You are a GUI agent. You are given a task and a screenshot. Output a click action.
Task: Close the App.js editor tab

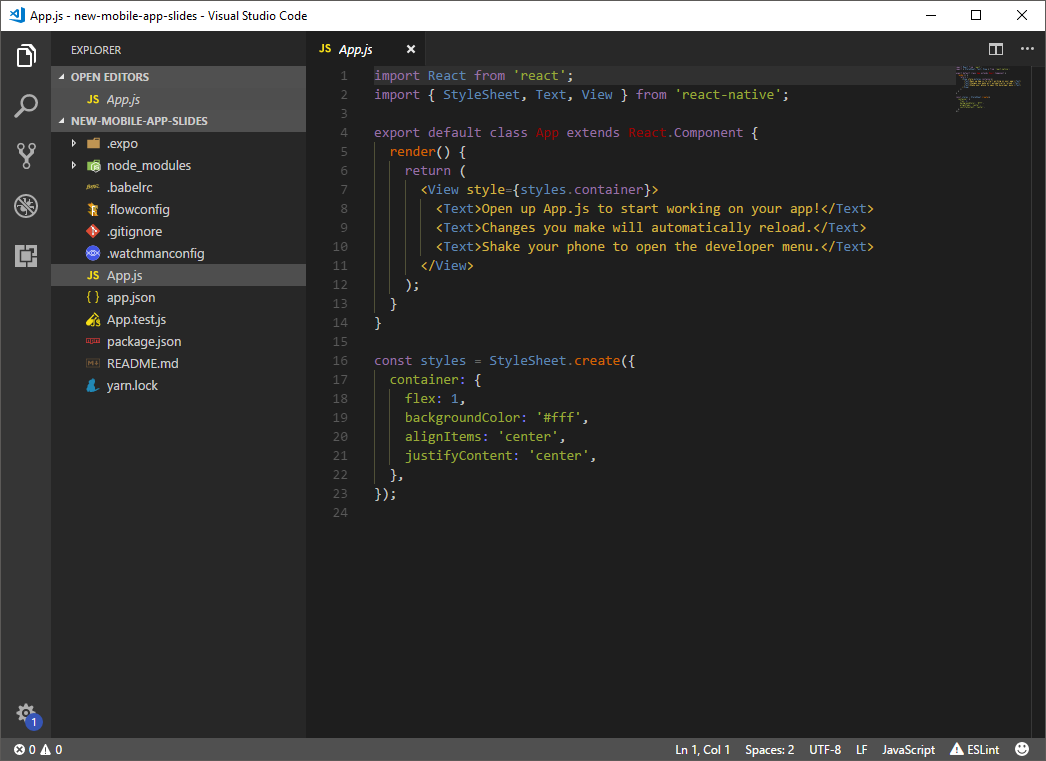[x=411, y=49]
